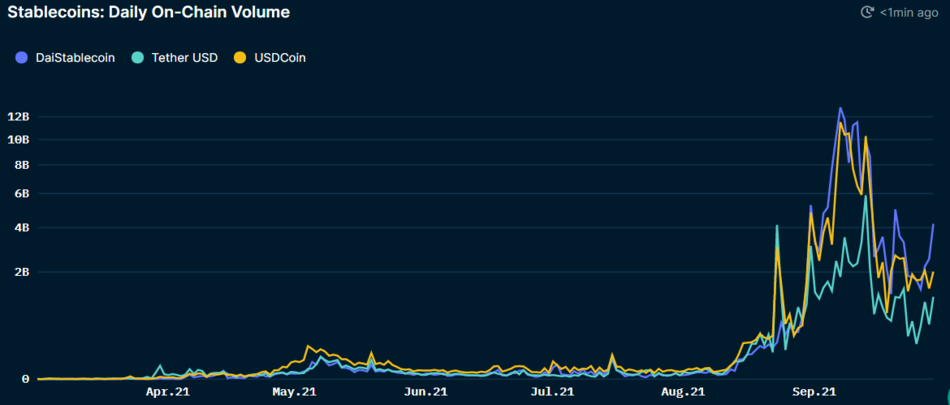Click the purple DaiStablecoin legend dot
This screenshot has height=405, width=950.
pos(22,58)
